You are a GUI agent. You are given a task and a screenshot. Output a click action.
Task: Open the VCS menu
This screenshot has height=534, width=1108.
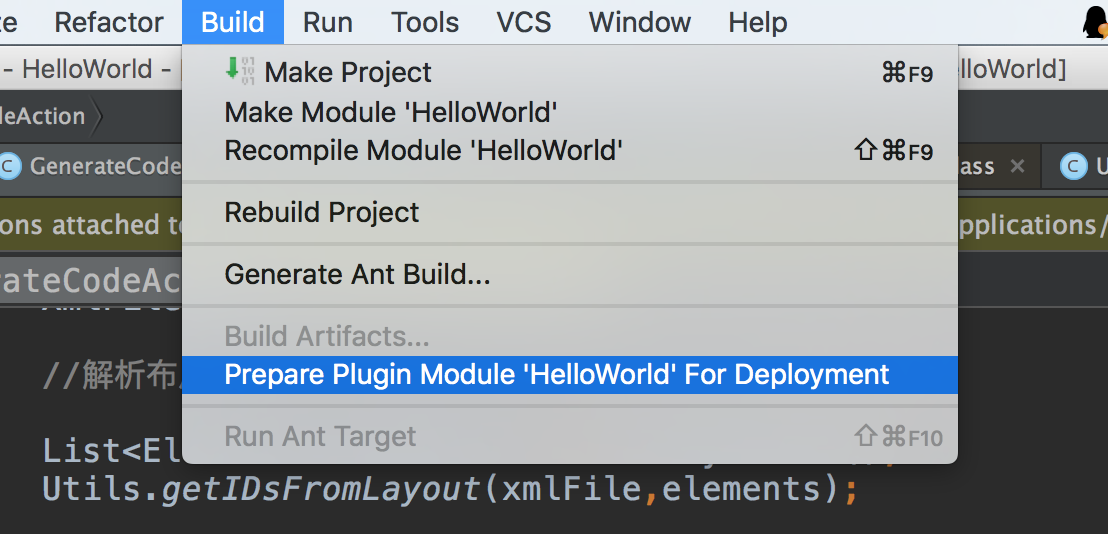click(x=524, y=22)
